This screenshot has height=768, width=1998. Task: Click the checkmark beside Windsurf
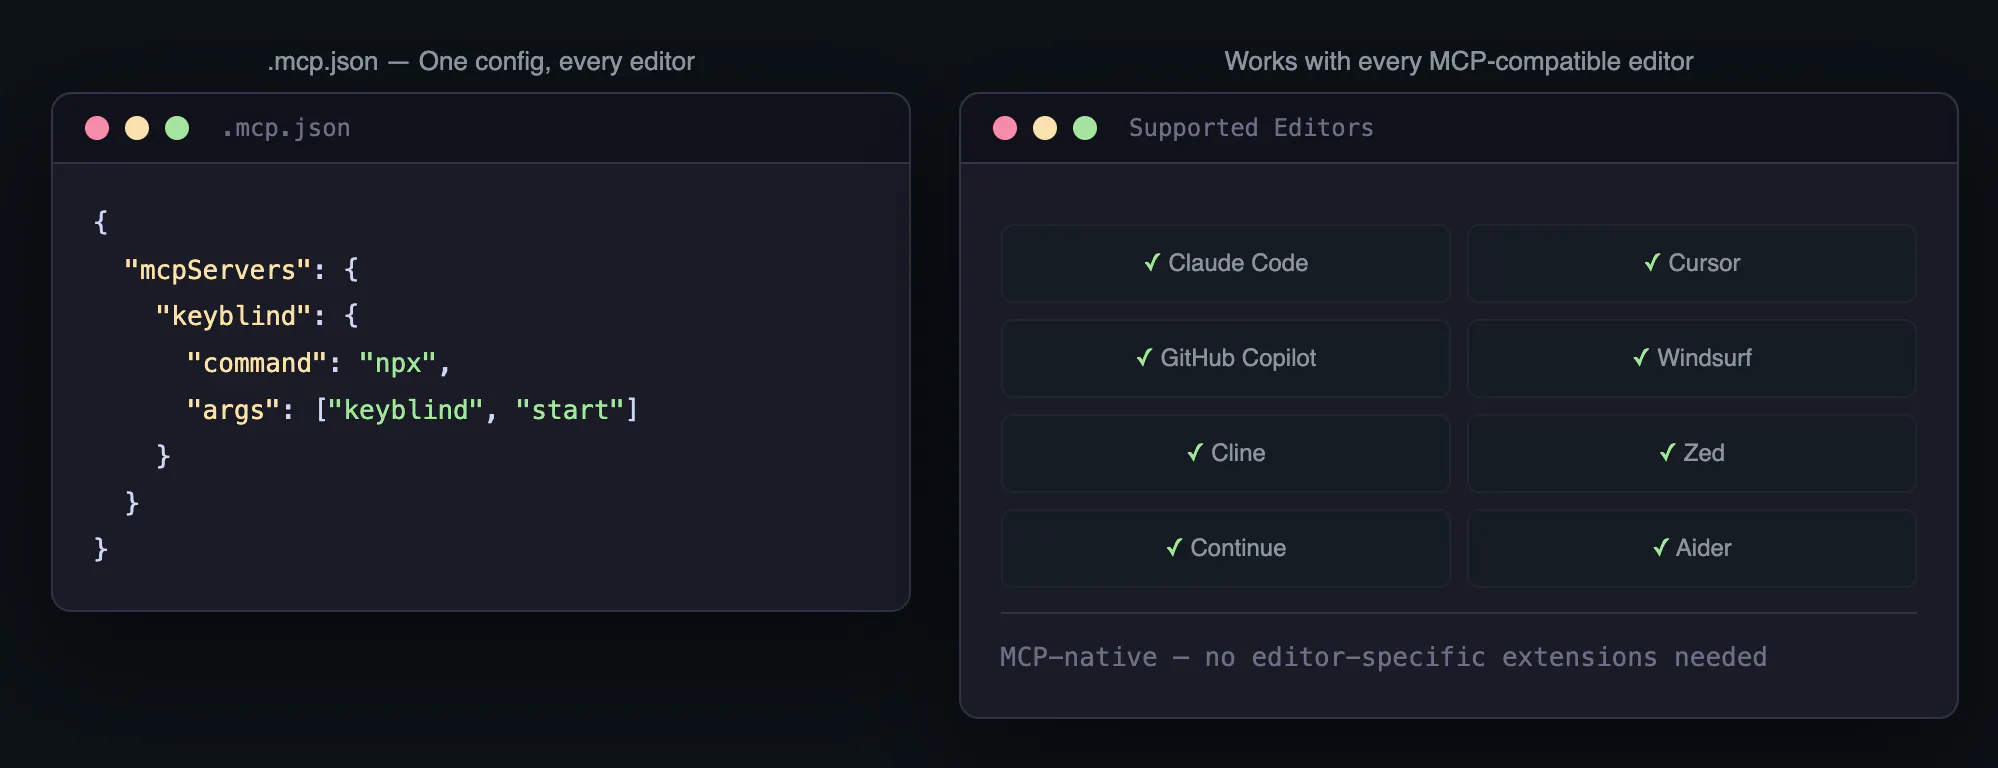pos(1641,357)
